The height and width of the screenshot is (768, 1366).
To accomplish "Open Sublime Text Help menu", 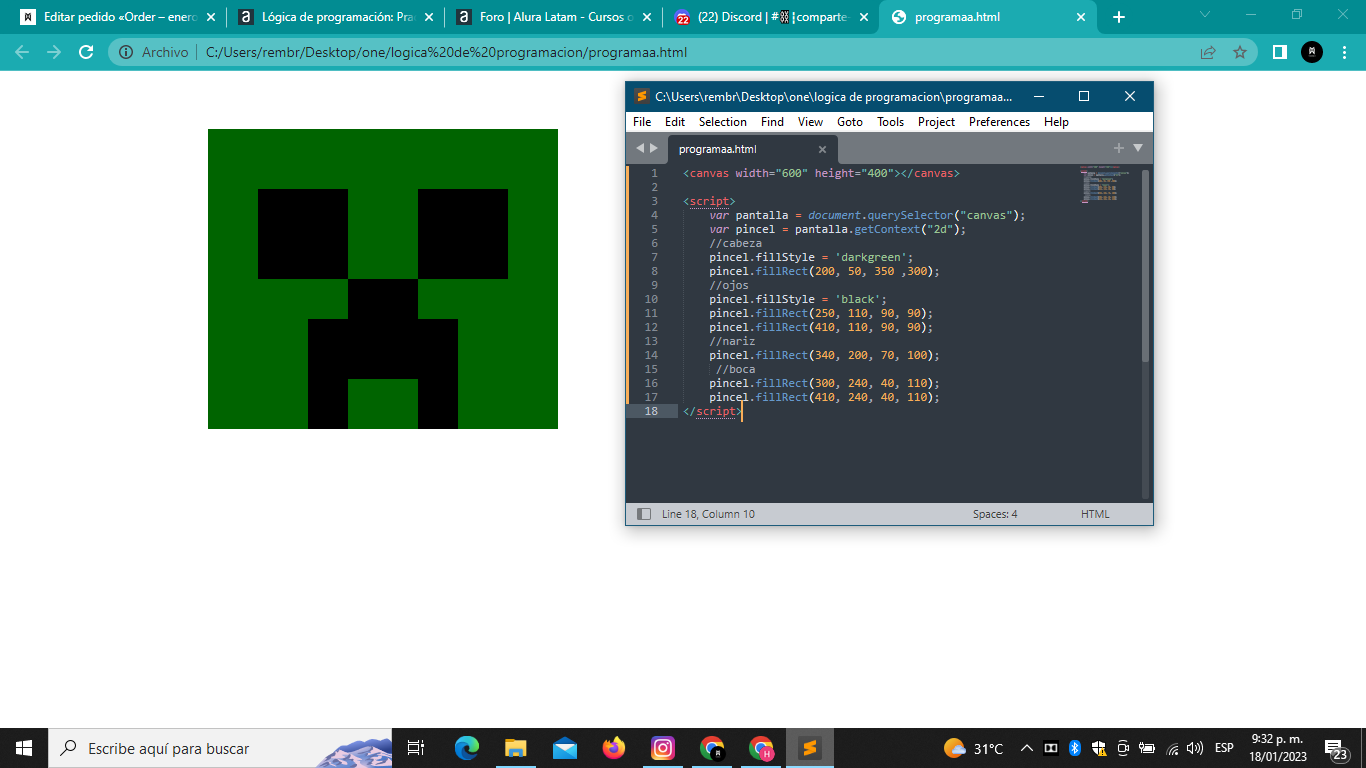I will pyautogui.click(x=1056, y=122).
